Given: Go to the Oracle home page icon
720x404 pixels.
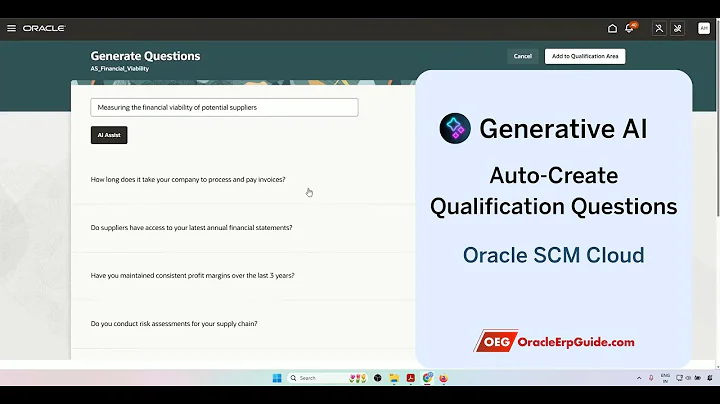Looking at the screenshot, I should pyautogui.click(x=612, y=28).
